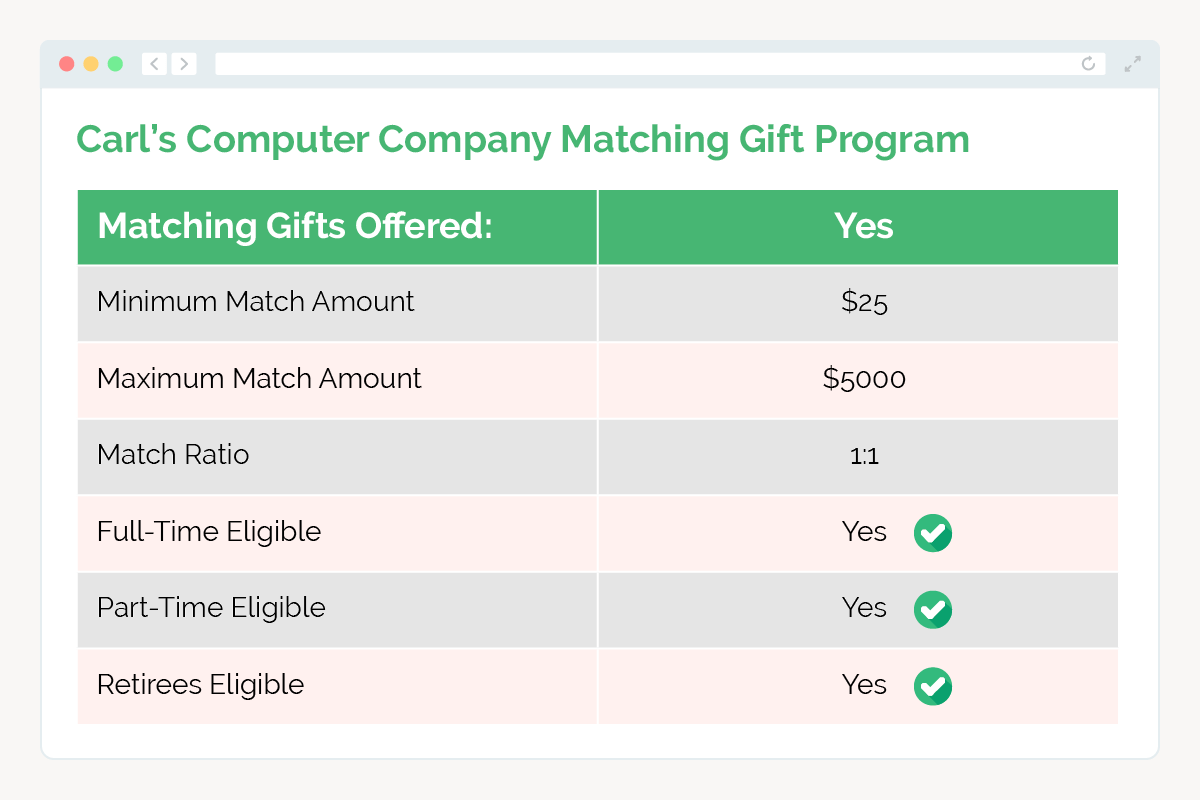Click the browser reload icon

1088,63
